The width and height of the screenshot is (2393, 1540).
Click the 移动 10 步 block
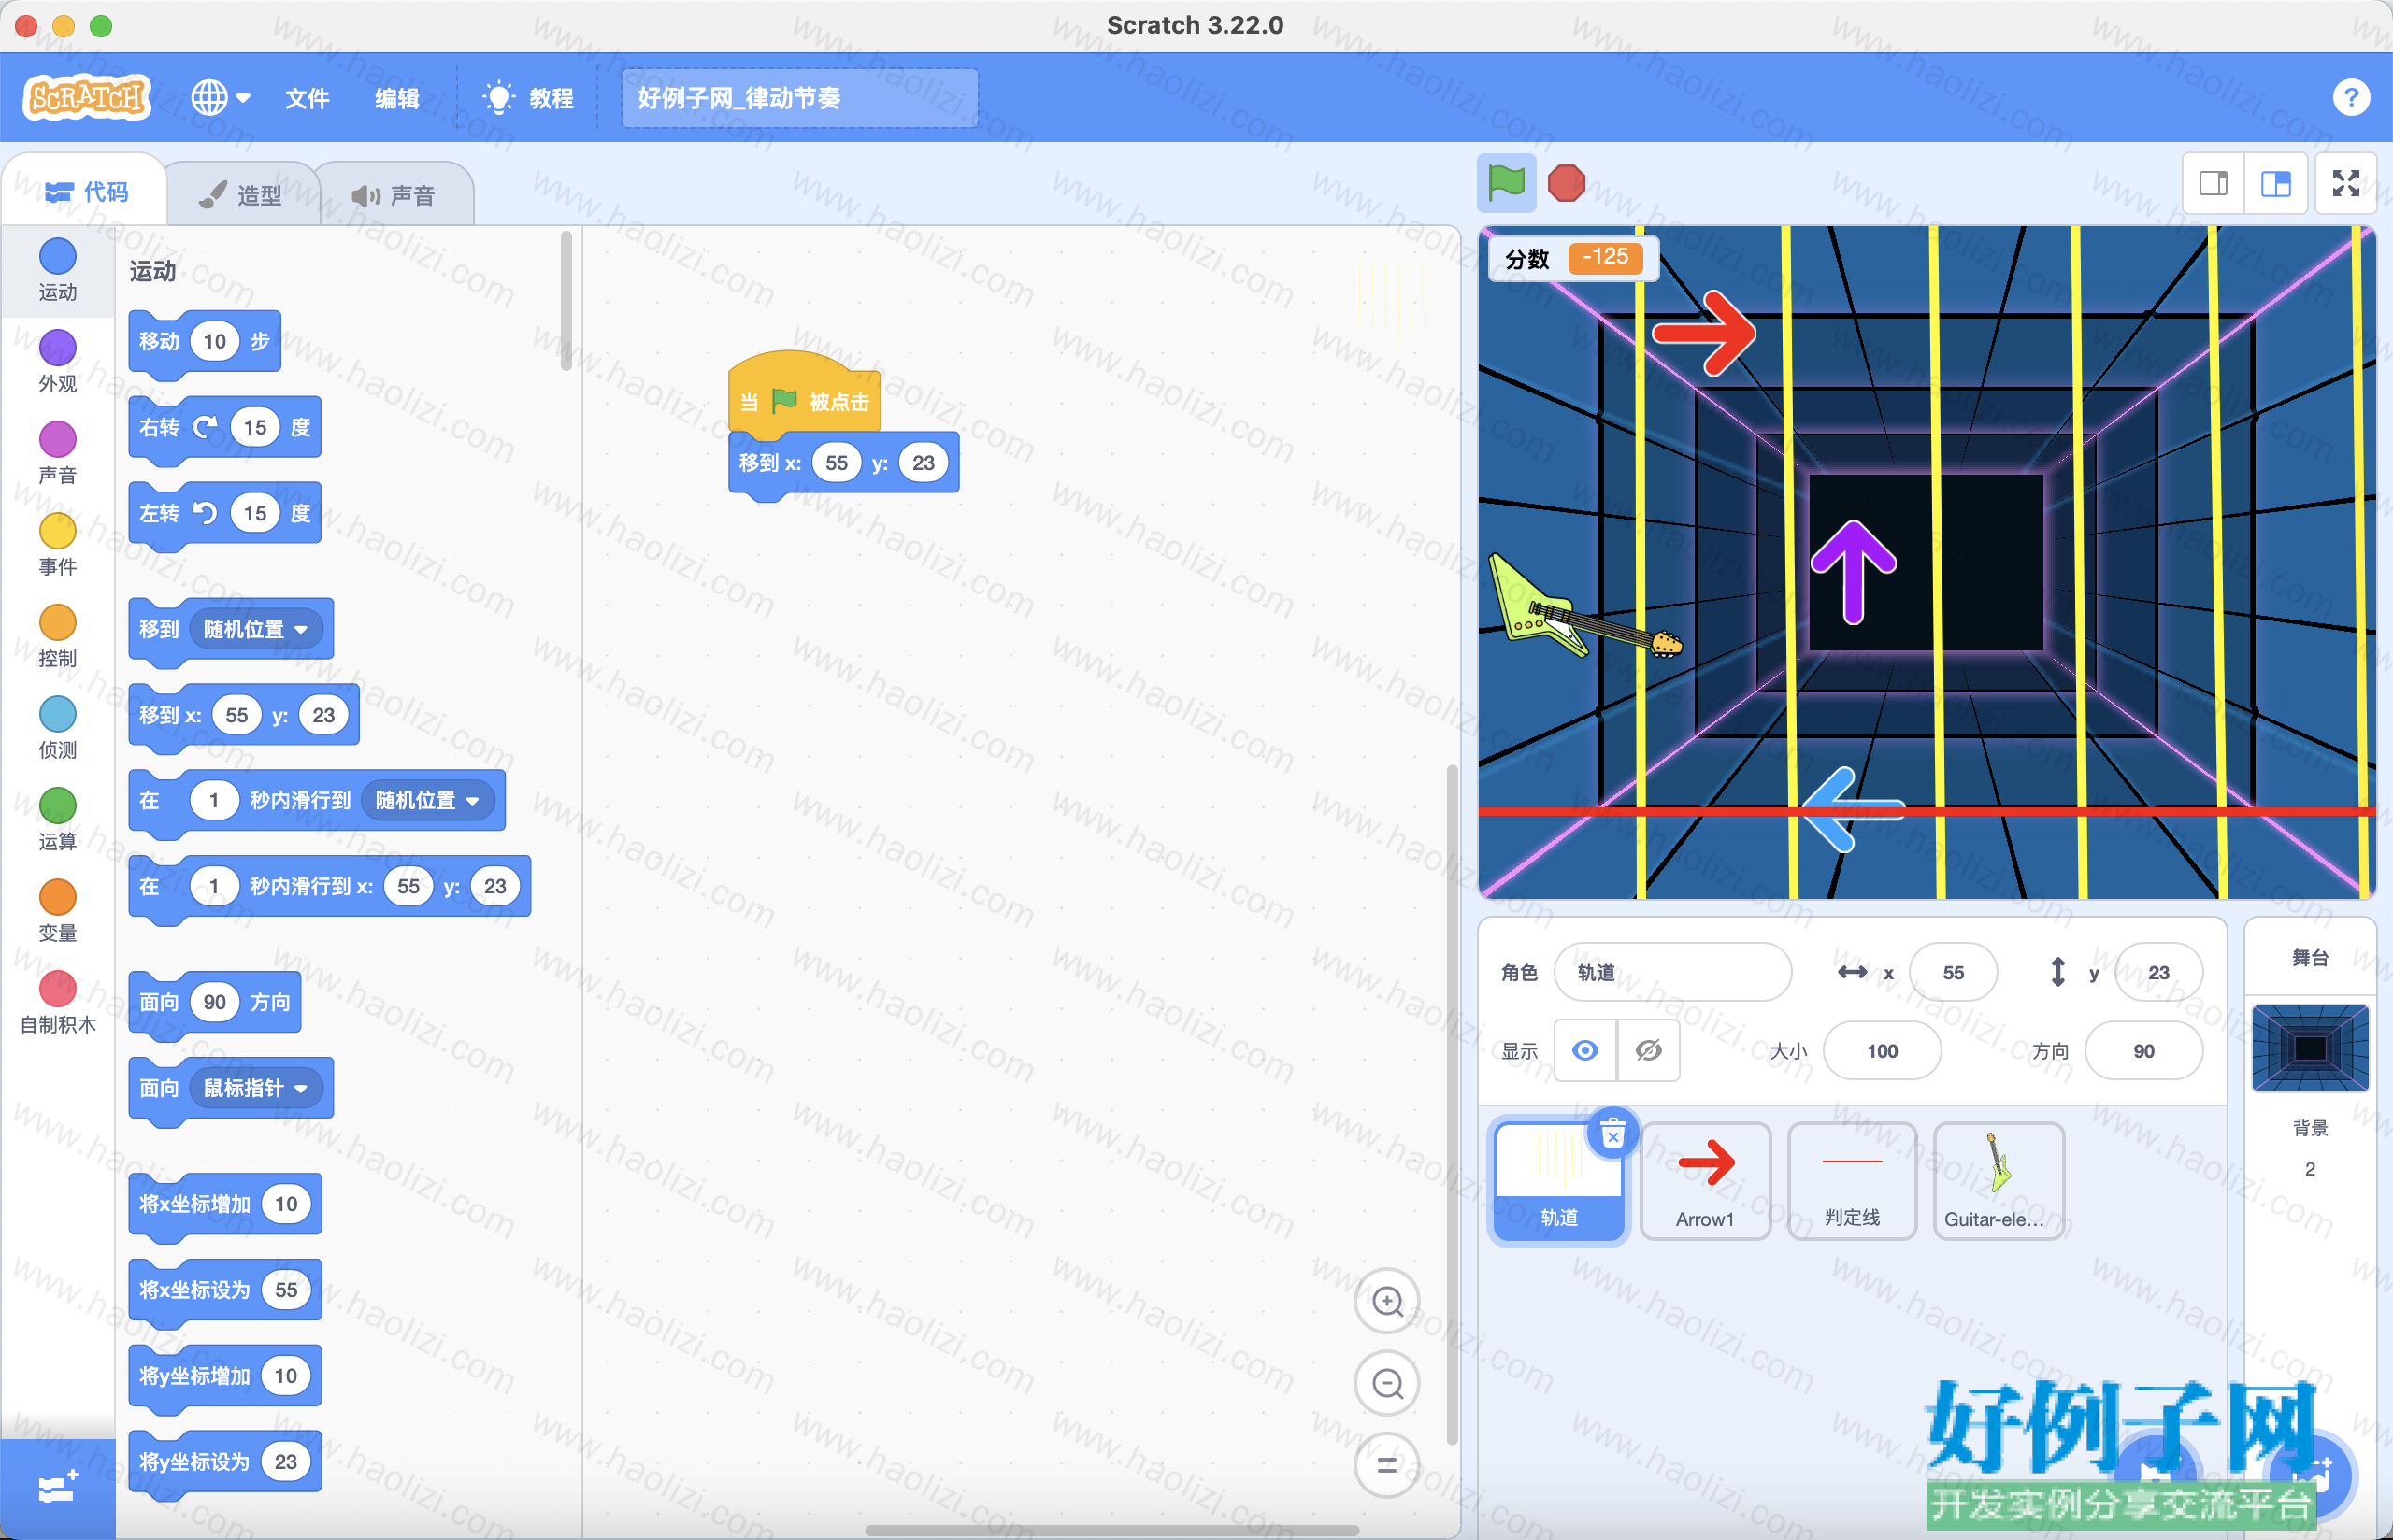point(205,342)
